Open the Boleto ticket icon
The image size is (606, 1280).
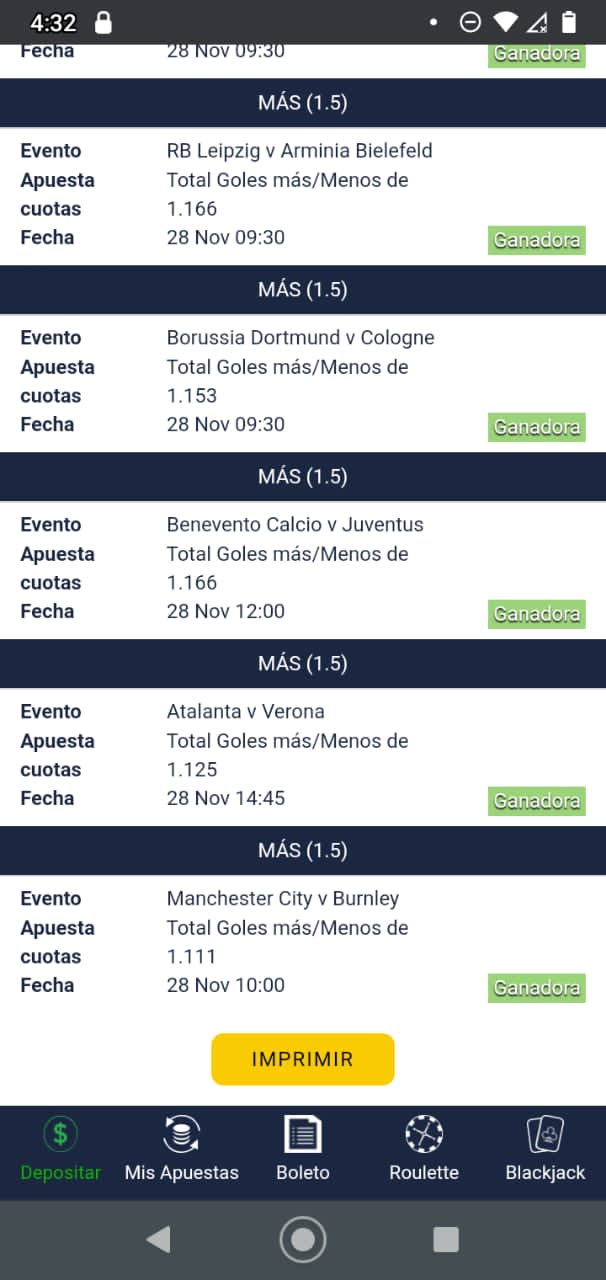(302, 1133)
